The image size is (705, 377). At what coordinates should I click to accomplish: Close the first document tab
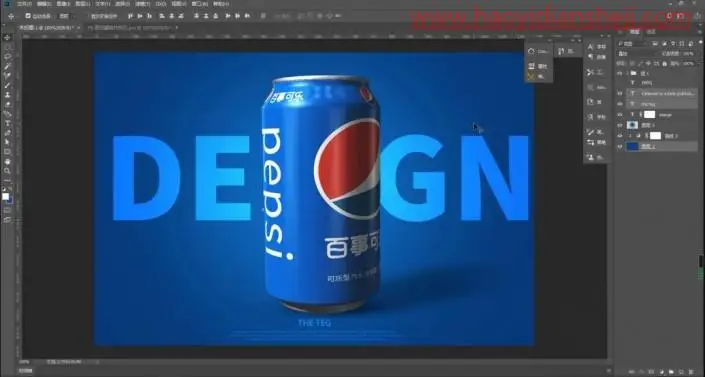click(79, 28)
